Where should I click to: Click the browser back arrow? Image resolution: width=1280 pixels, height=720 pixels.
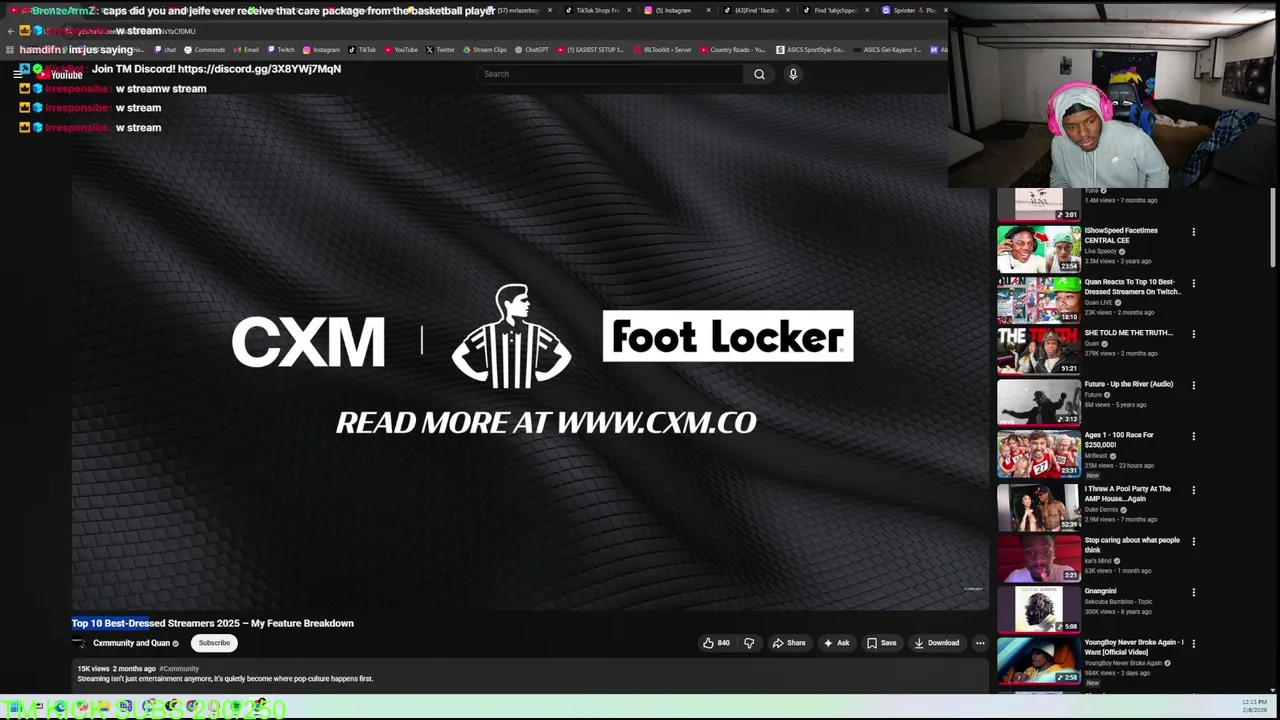click(10, 31)
